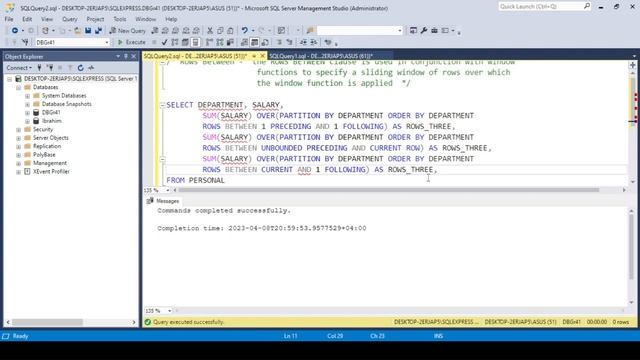This screenshot has height=360, width=640.
Task: Close the SQLQuery2.sql tab
Action: click(262, 56)
